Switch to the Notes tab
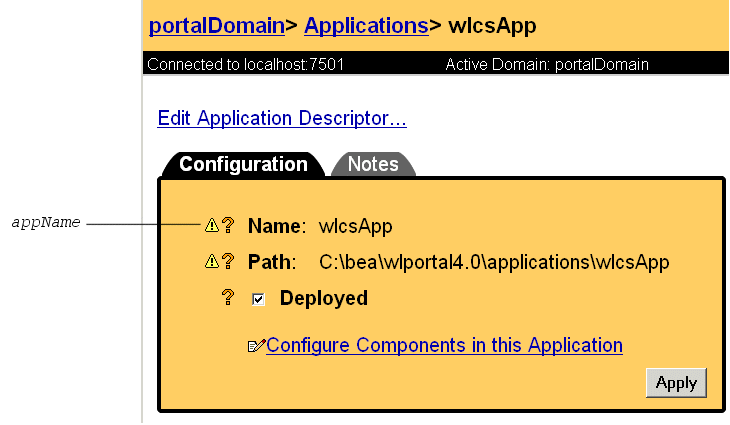This screenshot has height=425, width=730. point(373,164)
